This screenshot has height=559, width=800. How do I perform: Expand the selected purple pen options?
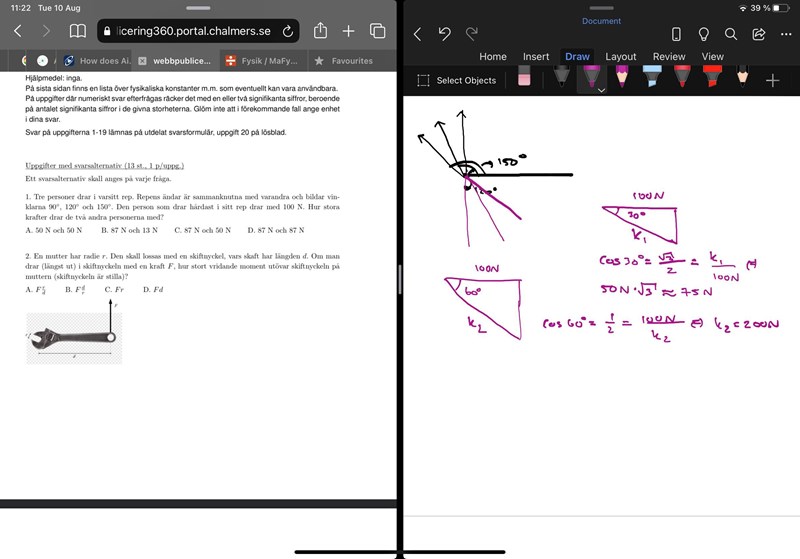pos(602,90)
